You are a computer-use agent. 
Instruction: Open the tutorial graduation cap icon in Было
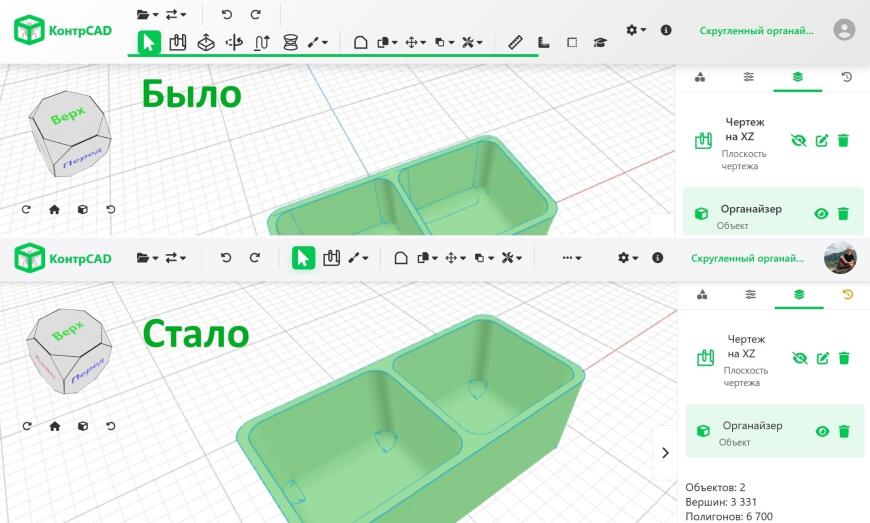click(600, 42)
